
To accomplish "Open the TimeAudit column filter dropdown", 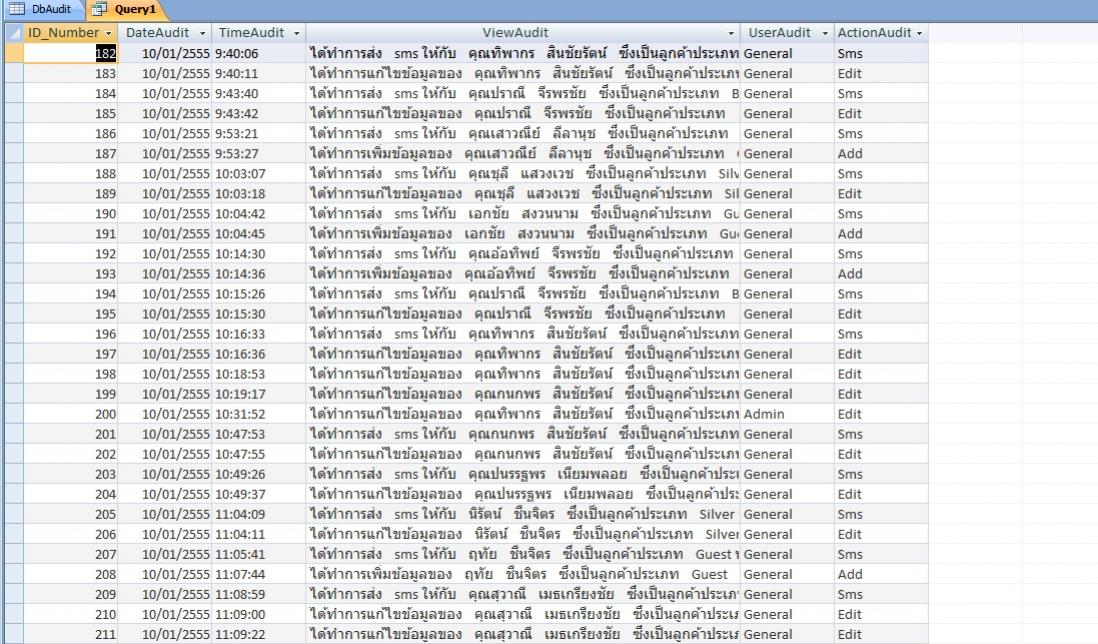I will pyautogui.click(x=296, y=33).
